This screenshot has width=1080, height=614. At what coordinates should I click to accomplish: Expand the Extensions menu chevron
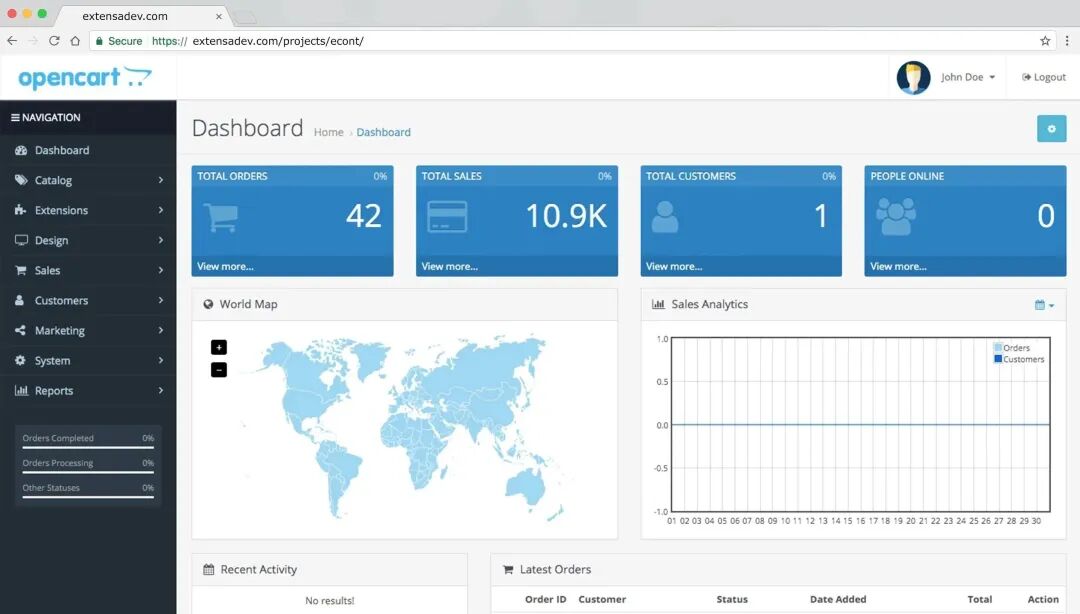[x=160, y=210]
